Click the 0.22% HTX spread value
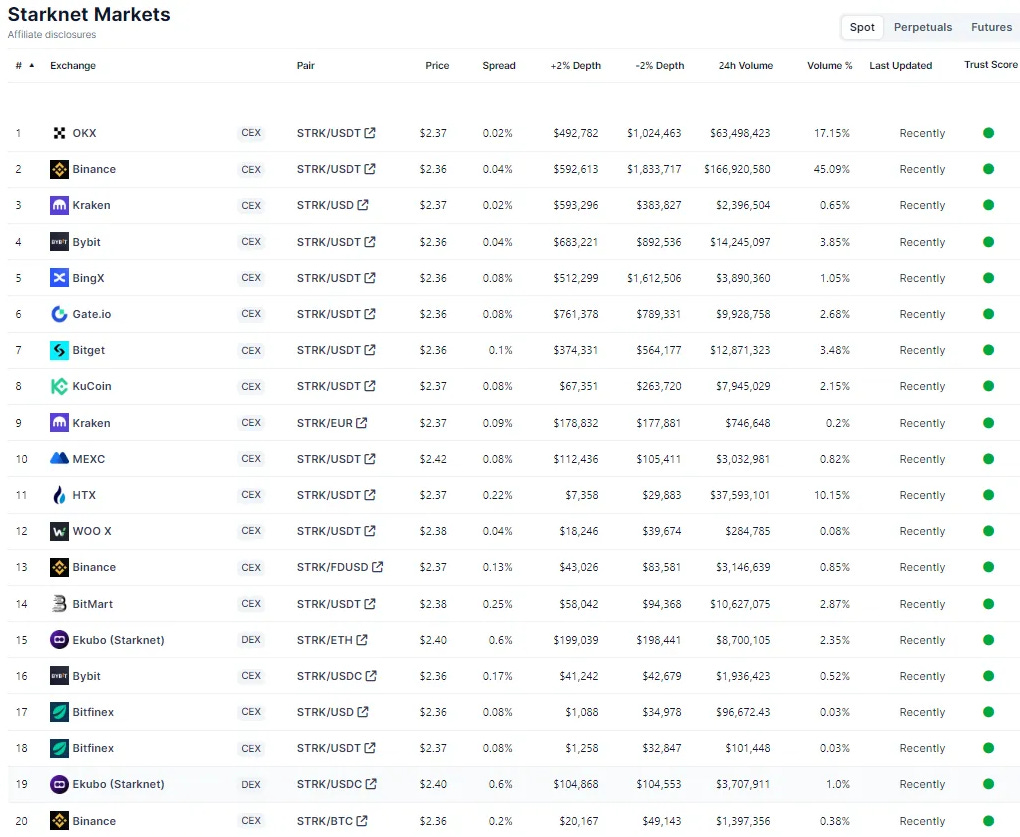 [x=498, y=496]
